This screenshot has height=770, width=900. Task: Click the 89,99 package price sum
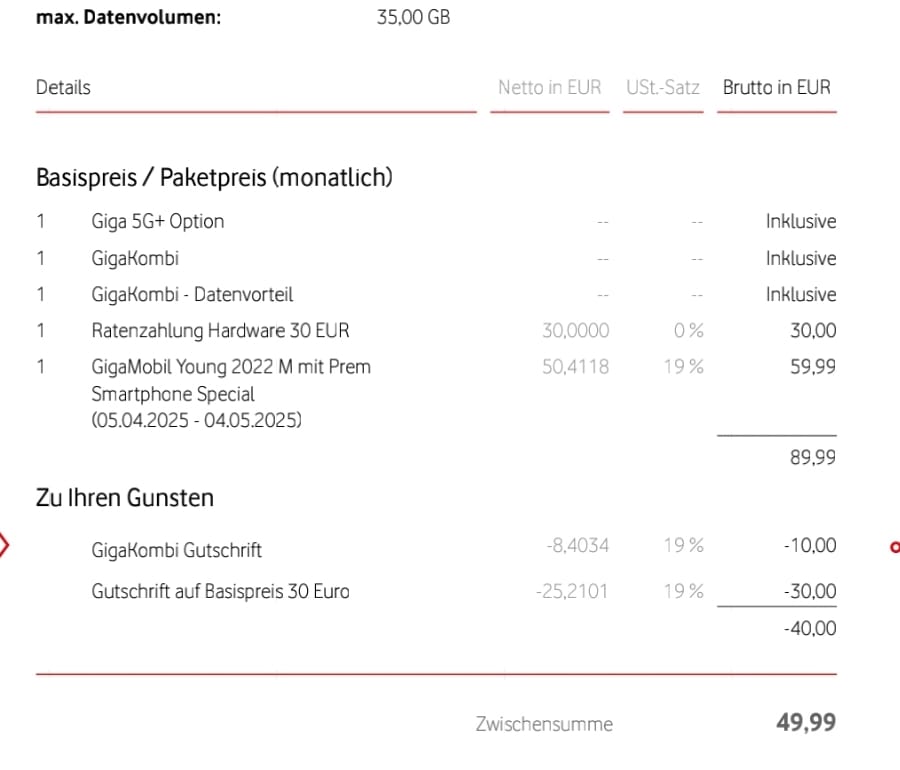813,458
